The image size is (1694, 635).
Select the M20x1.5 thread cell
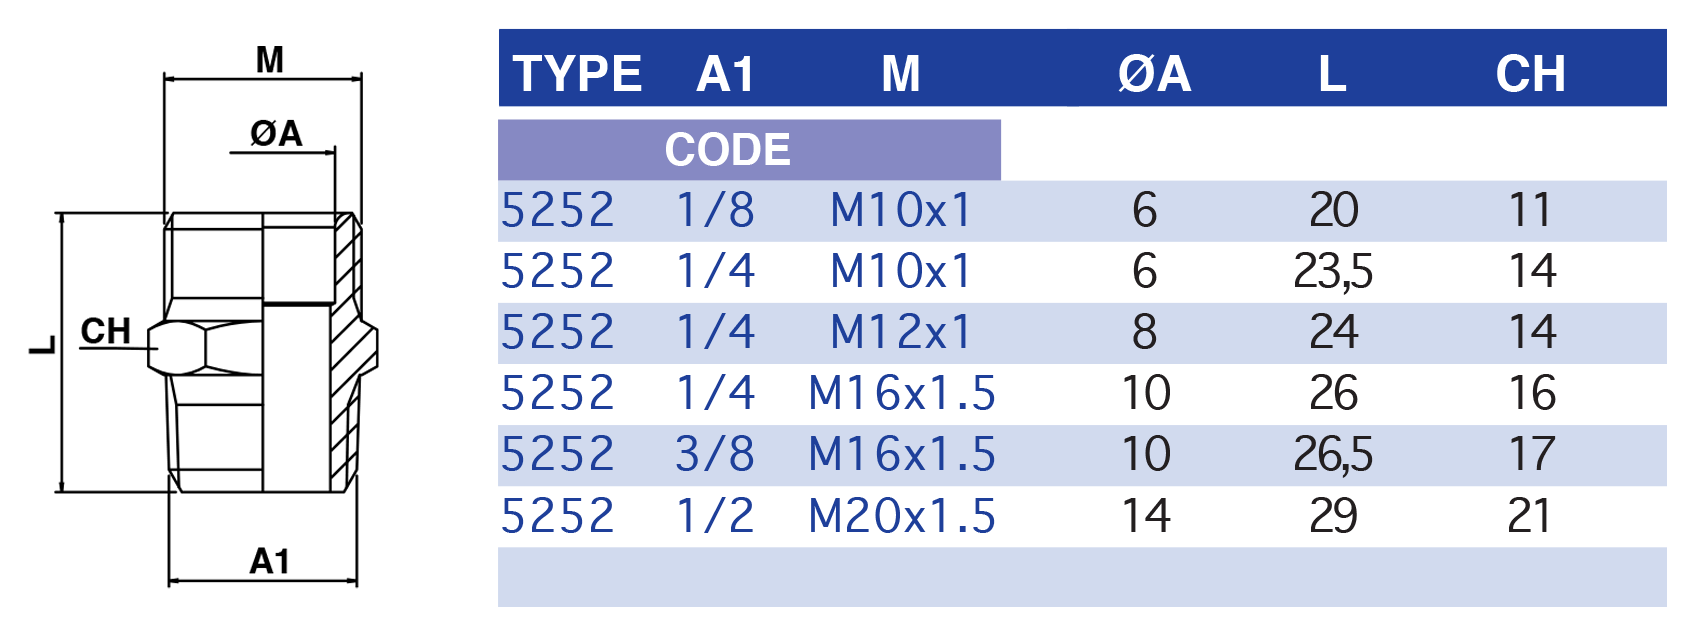[x=902, y=516]
